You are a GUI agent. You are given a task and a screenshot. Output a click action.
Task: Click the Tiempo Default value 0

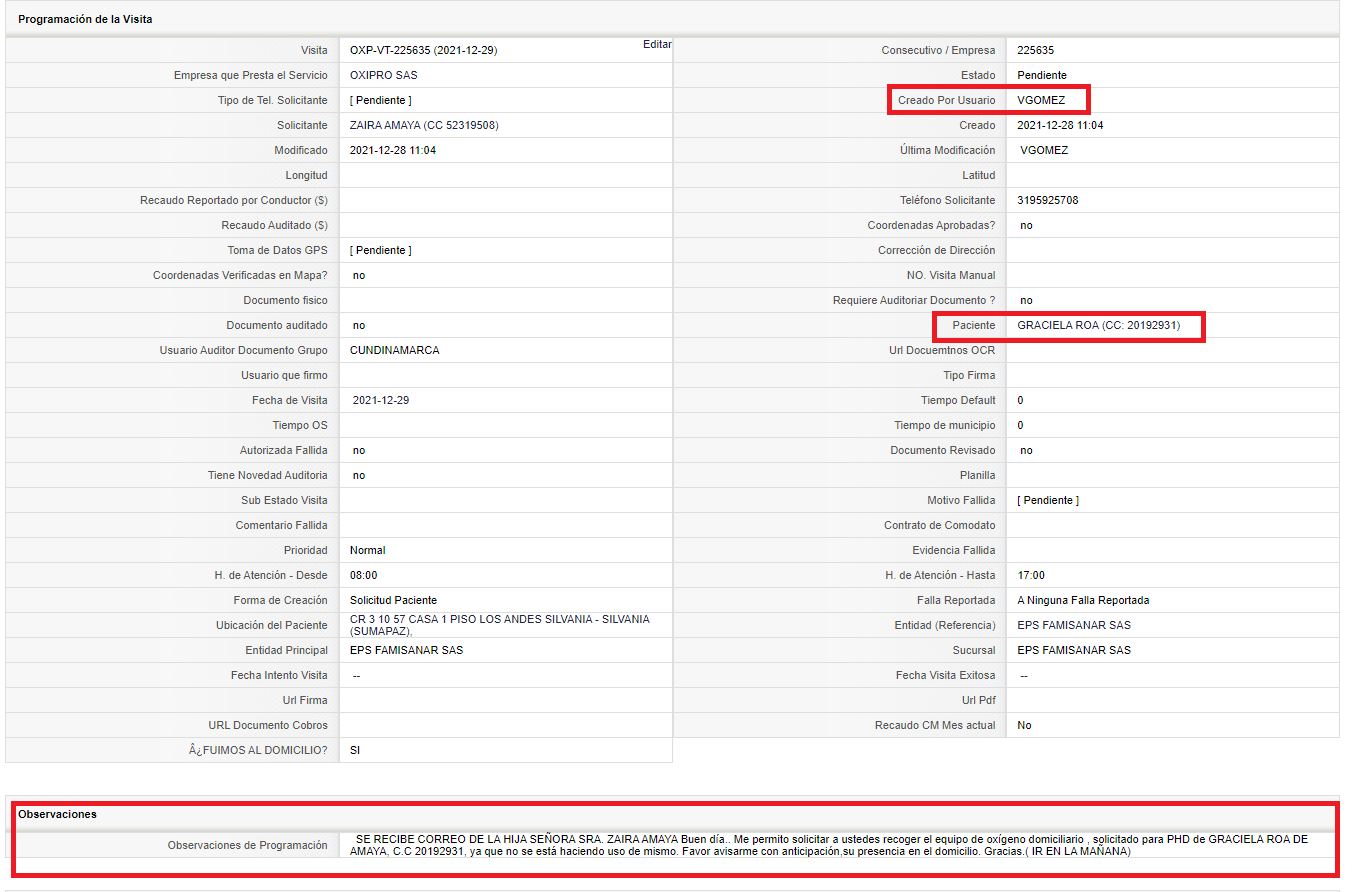coord(1020,400)
